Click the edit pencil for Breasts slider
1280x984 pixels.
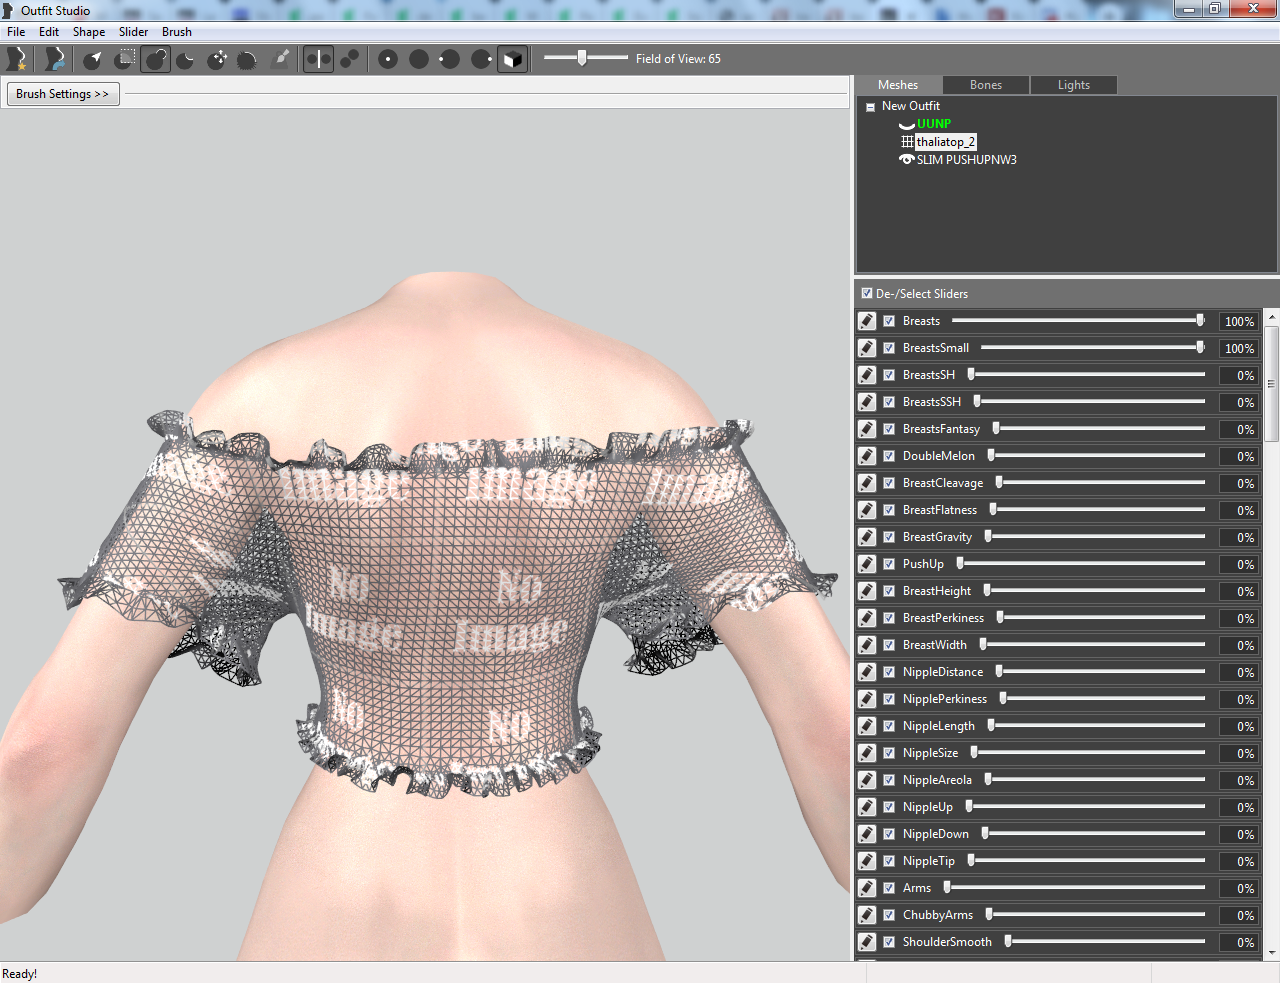click(x=867, y=321)
